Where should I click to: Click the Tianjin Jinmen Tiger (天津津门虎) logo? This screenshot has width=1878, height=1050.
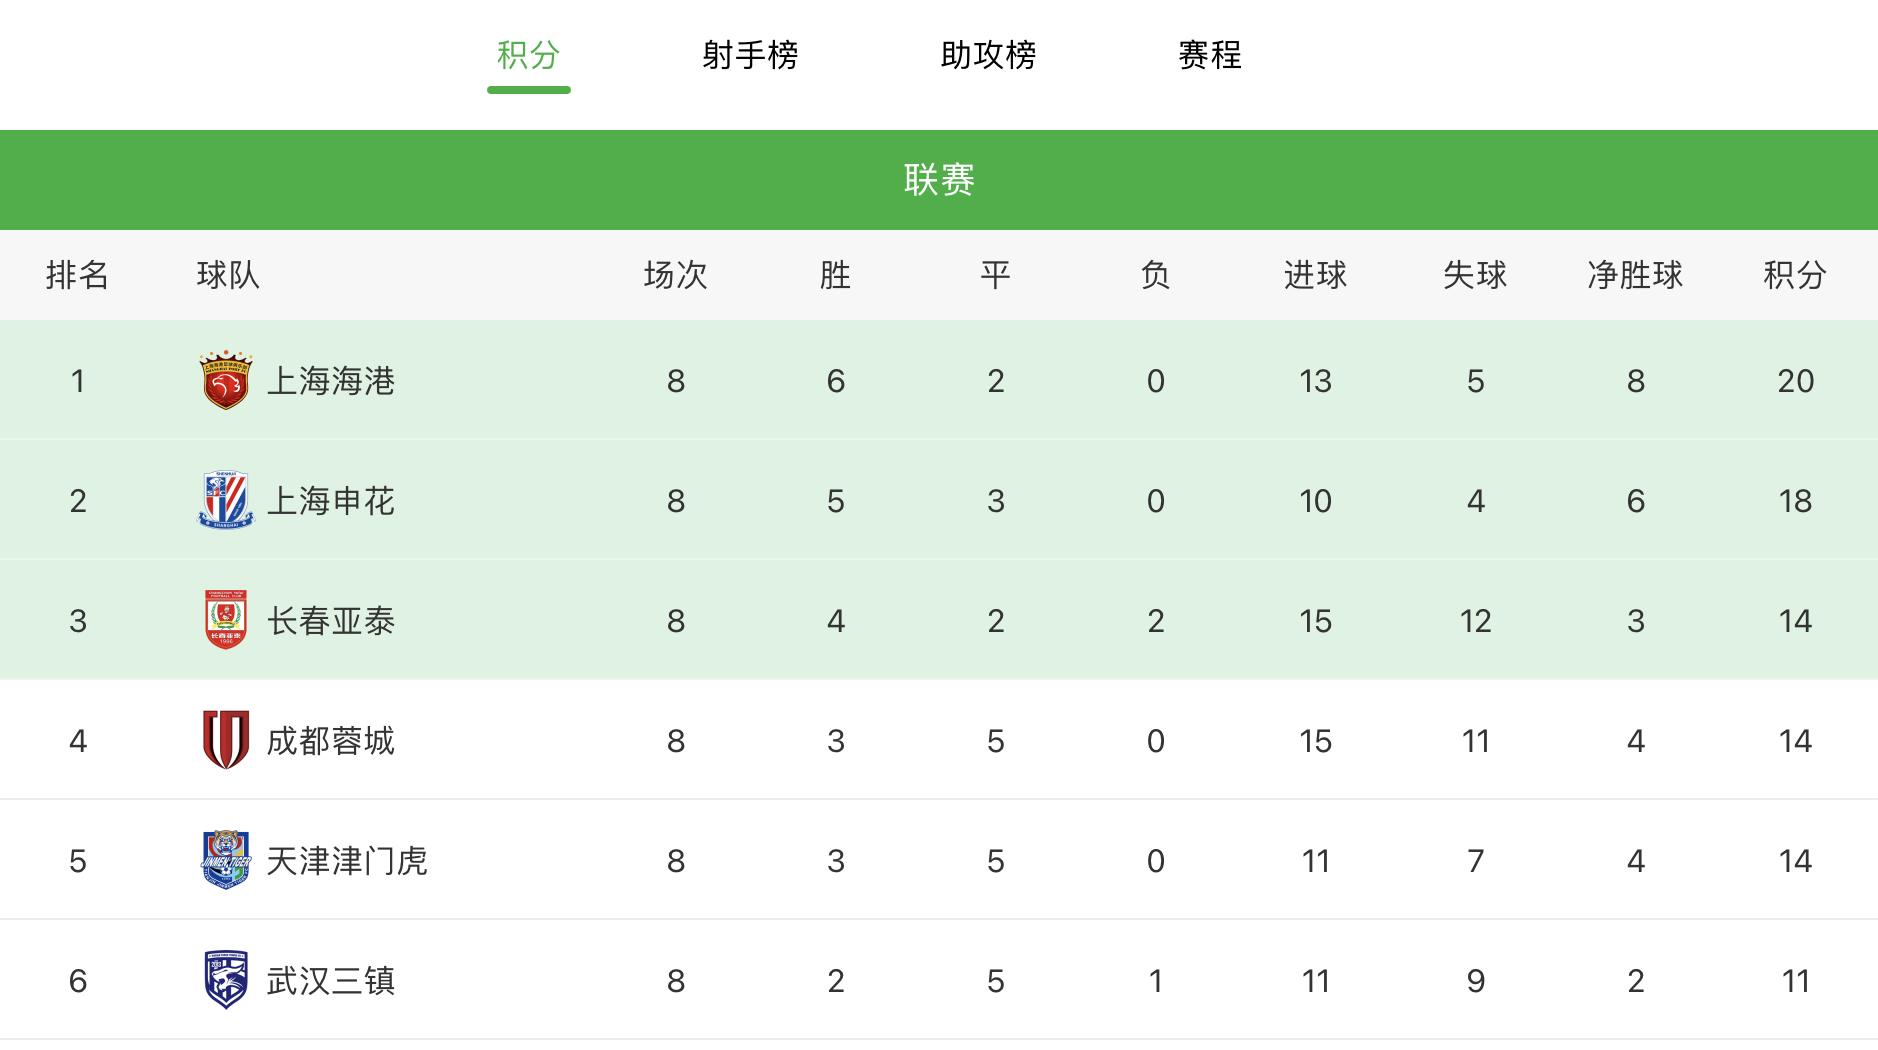point(226,860)
